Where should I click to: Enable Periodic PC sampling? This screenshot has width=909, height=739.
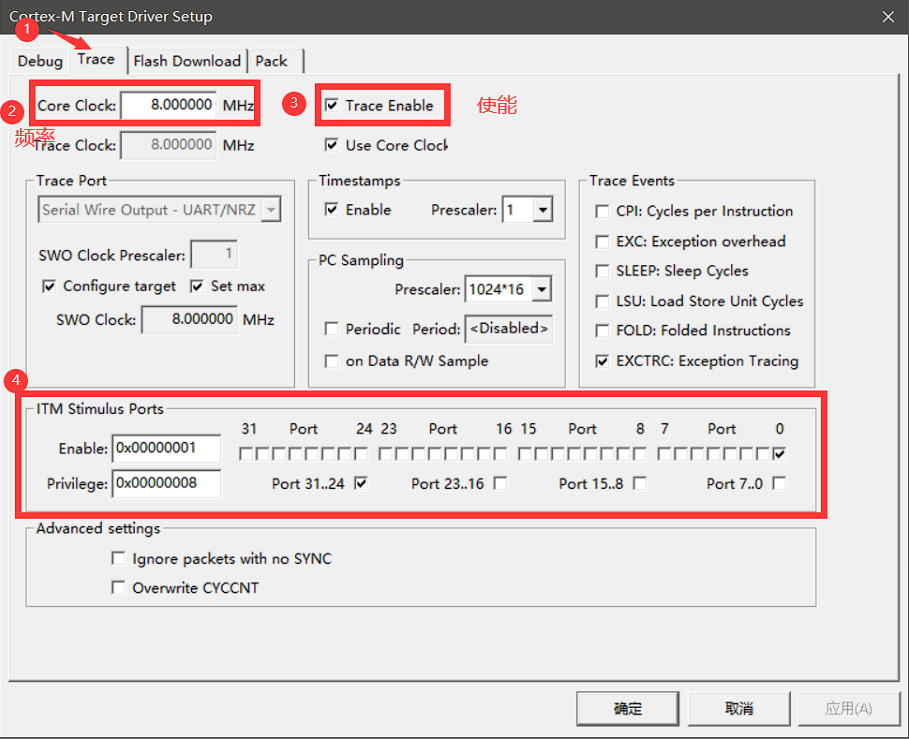click(332, 329)
